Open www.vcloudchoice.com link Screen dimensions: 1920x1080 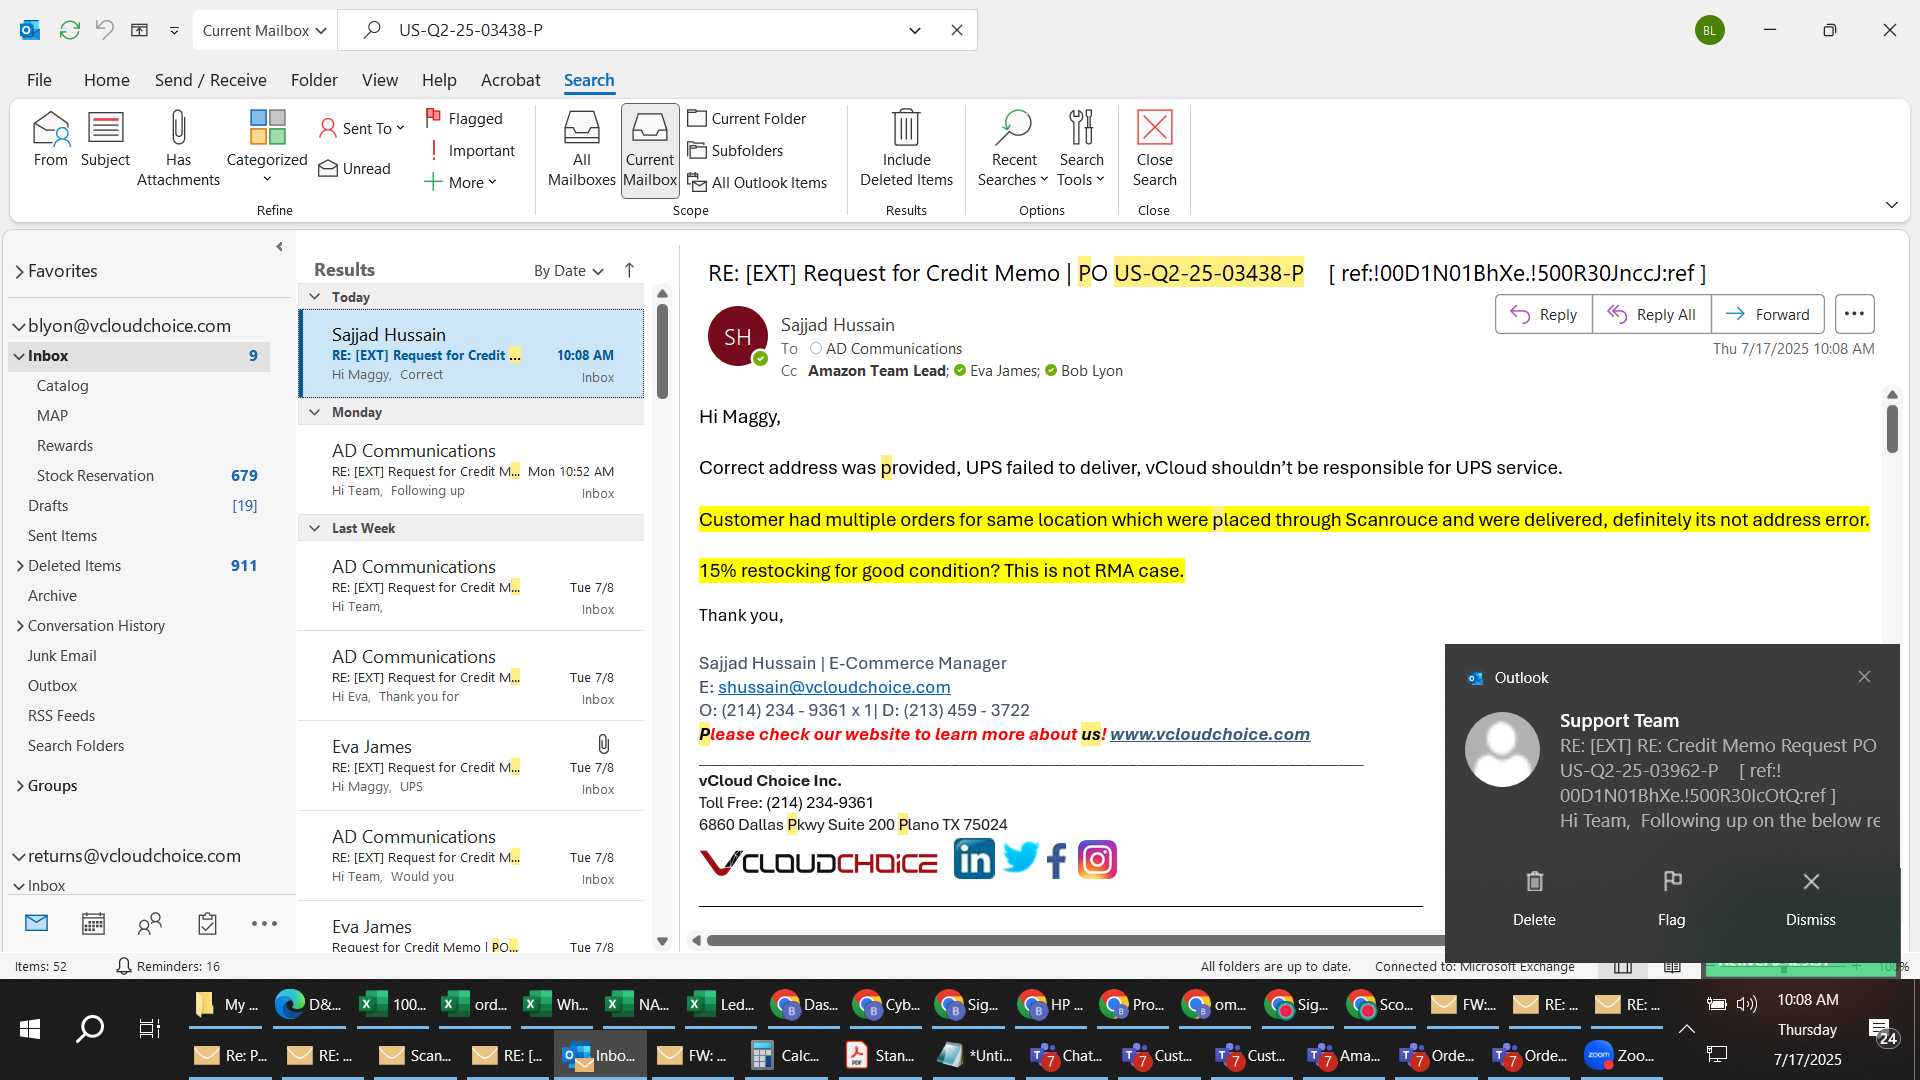click(1209, 734)
